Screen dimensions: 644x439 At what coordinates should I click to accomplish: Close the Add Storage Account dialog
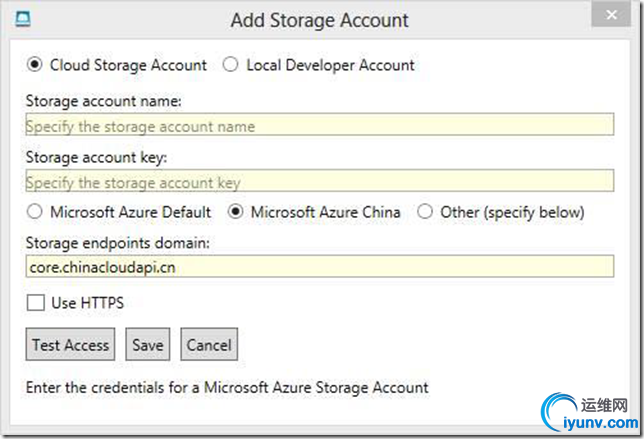[612, 17]
